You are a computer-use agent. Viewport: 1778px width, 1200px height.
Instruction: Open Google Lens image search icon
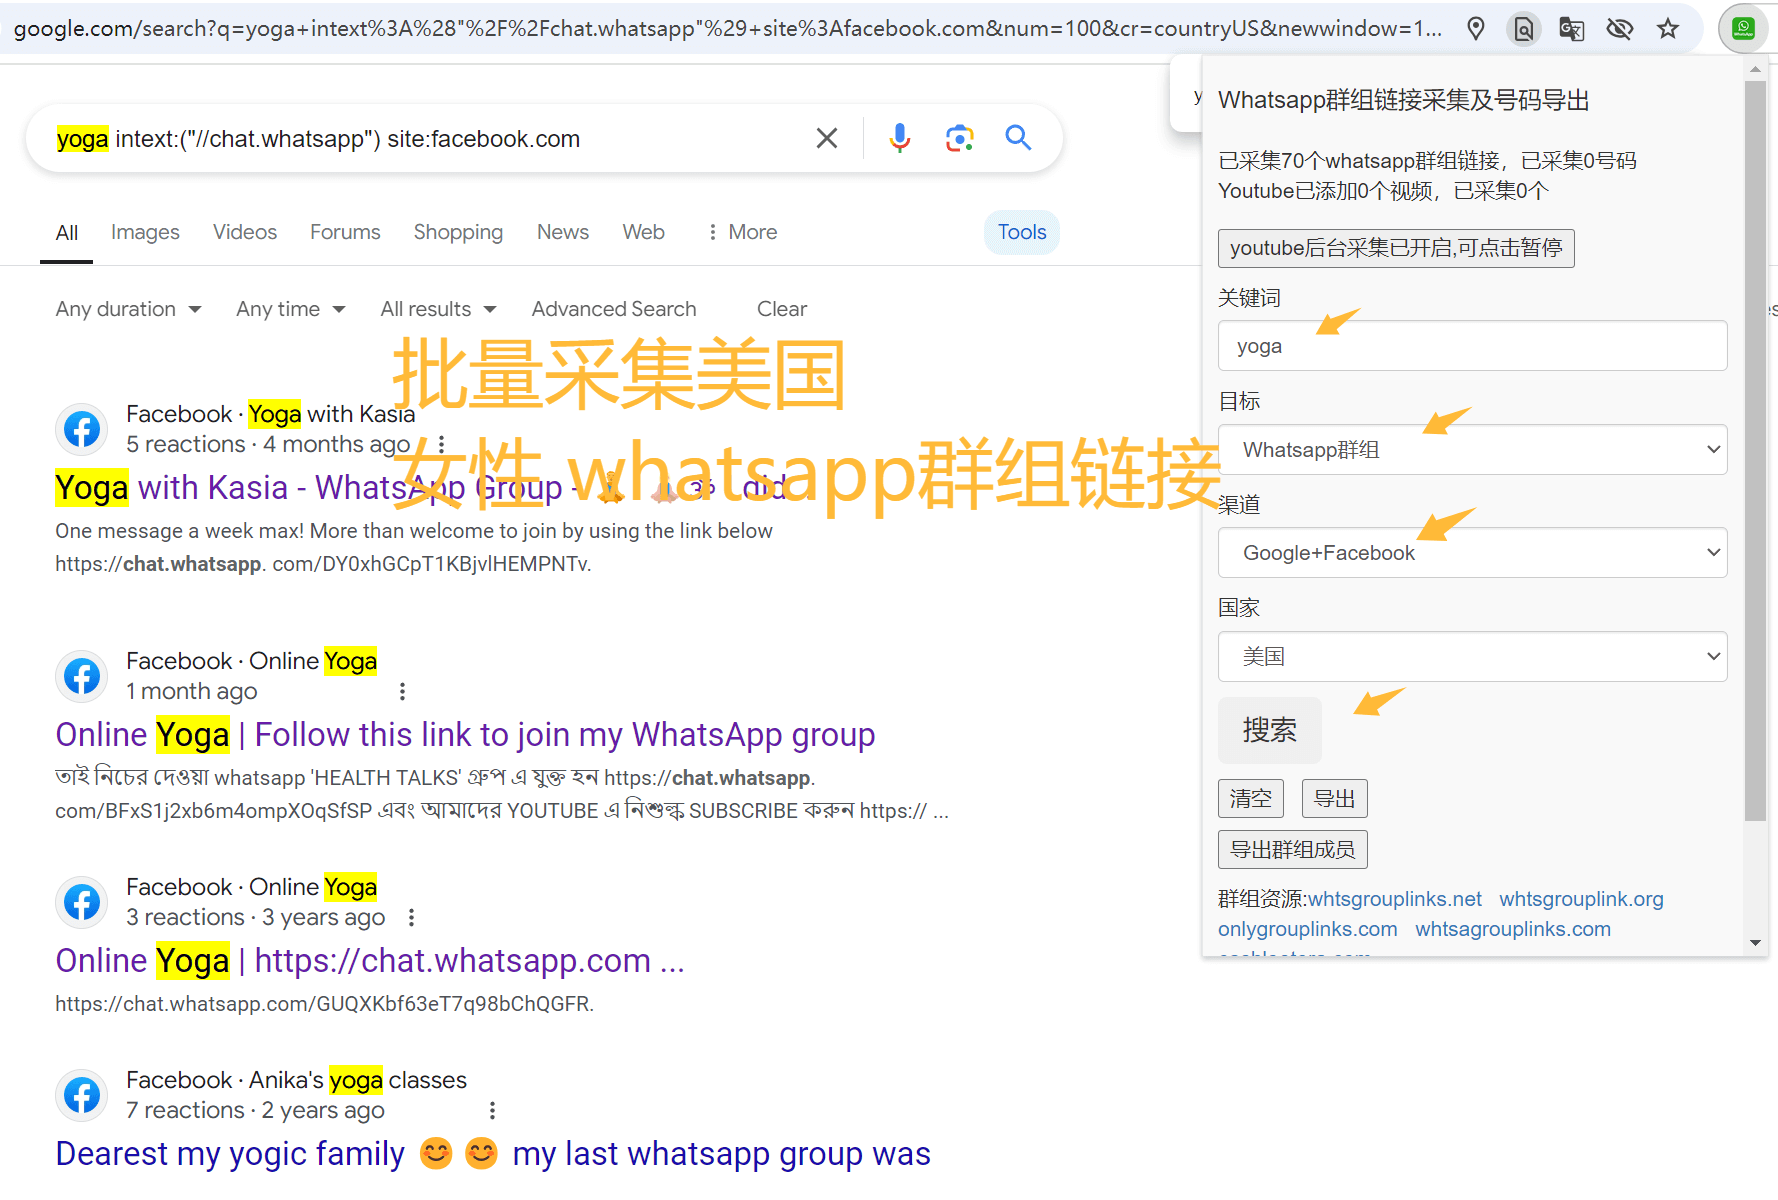click(959, 138)
